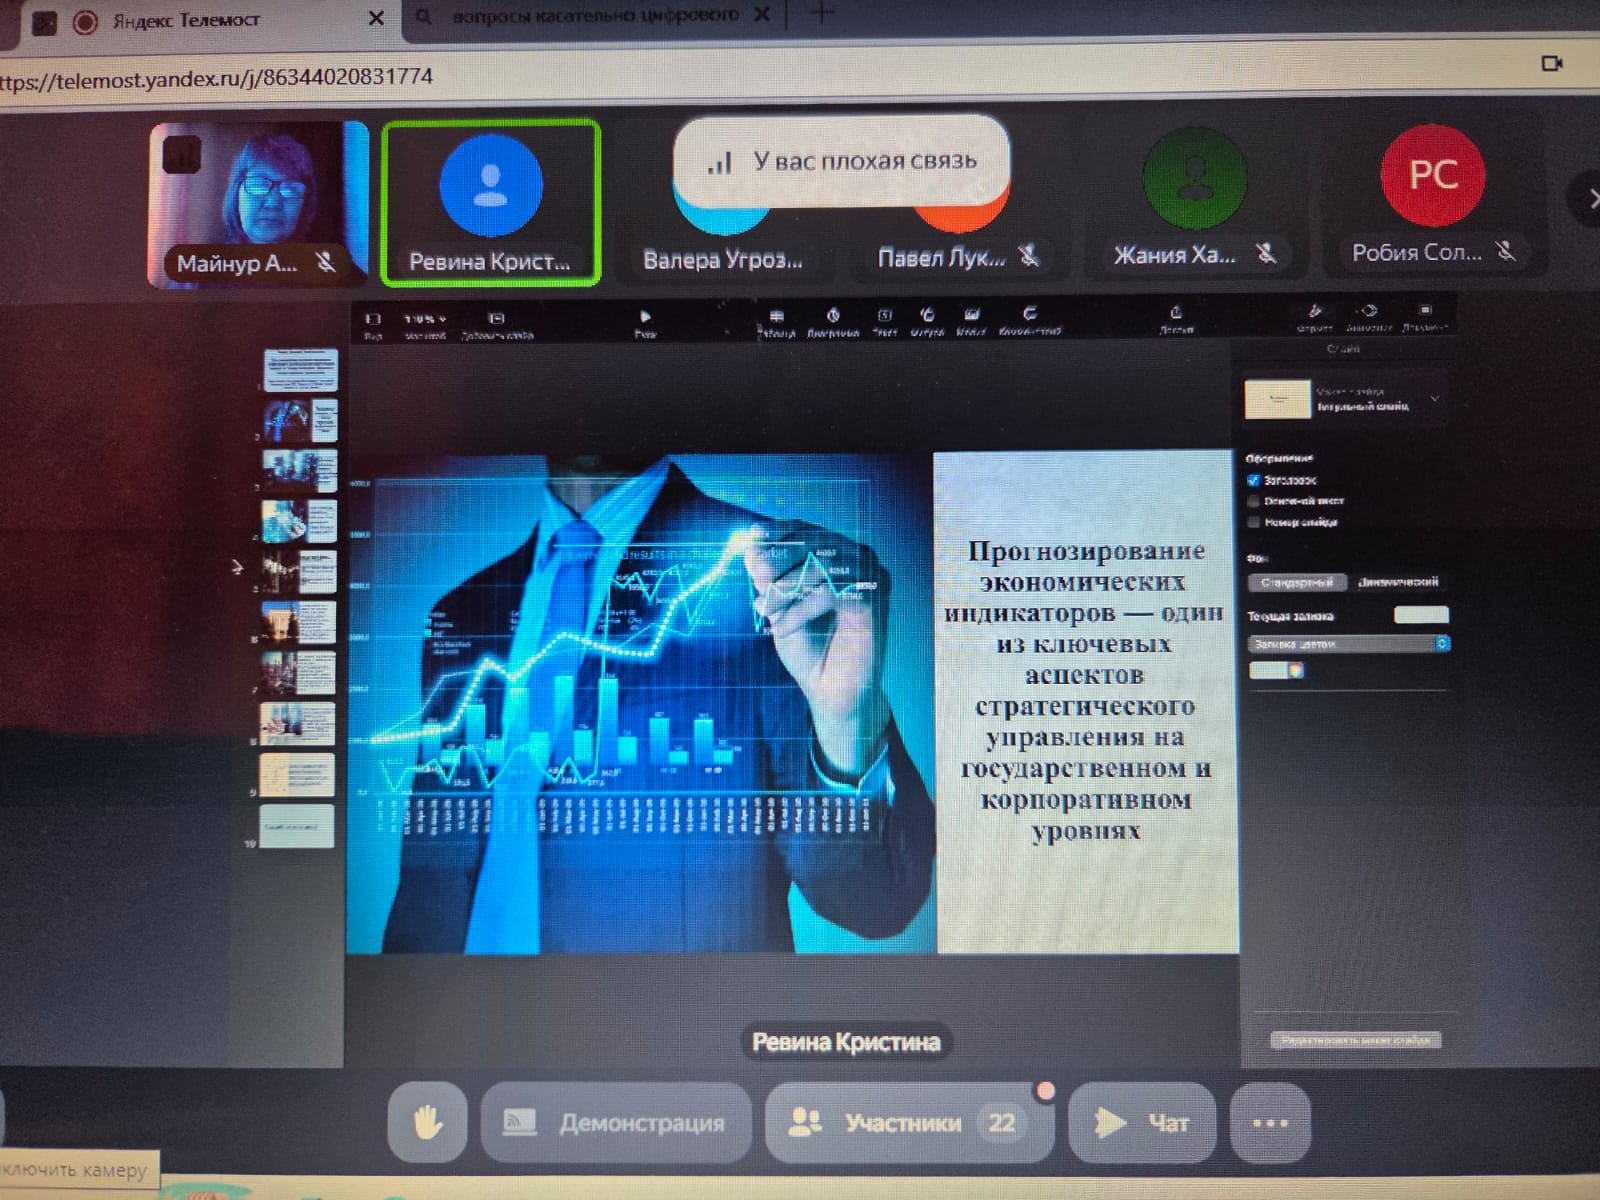Image resolution: width=1600 pixels, height=1200 pixels.
Task: Select the first slide thumbnail in navigator
Action: pyautogui.click(x=301, y=369)
